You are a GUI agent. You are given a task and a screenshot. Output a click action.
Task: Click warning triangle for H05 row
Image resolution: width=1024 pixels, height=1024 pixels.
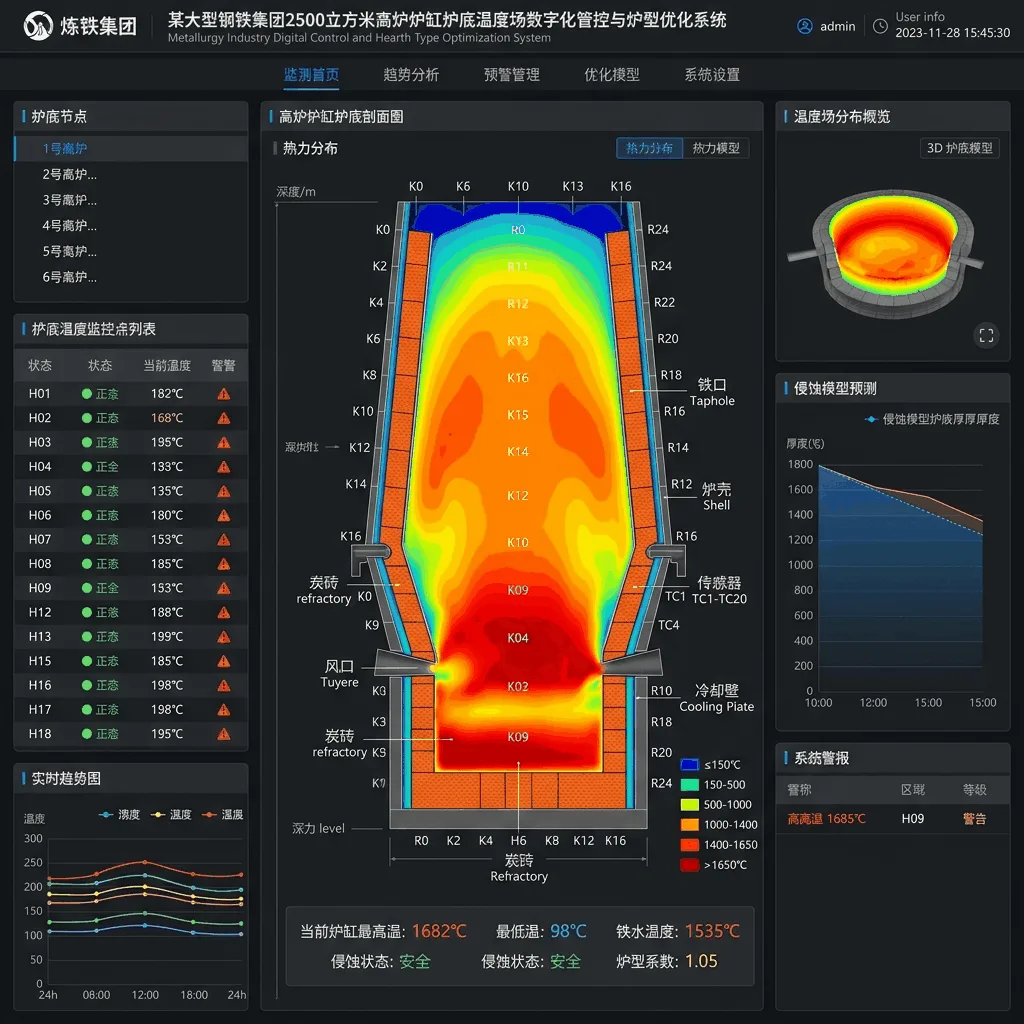point(223,490)
